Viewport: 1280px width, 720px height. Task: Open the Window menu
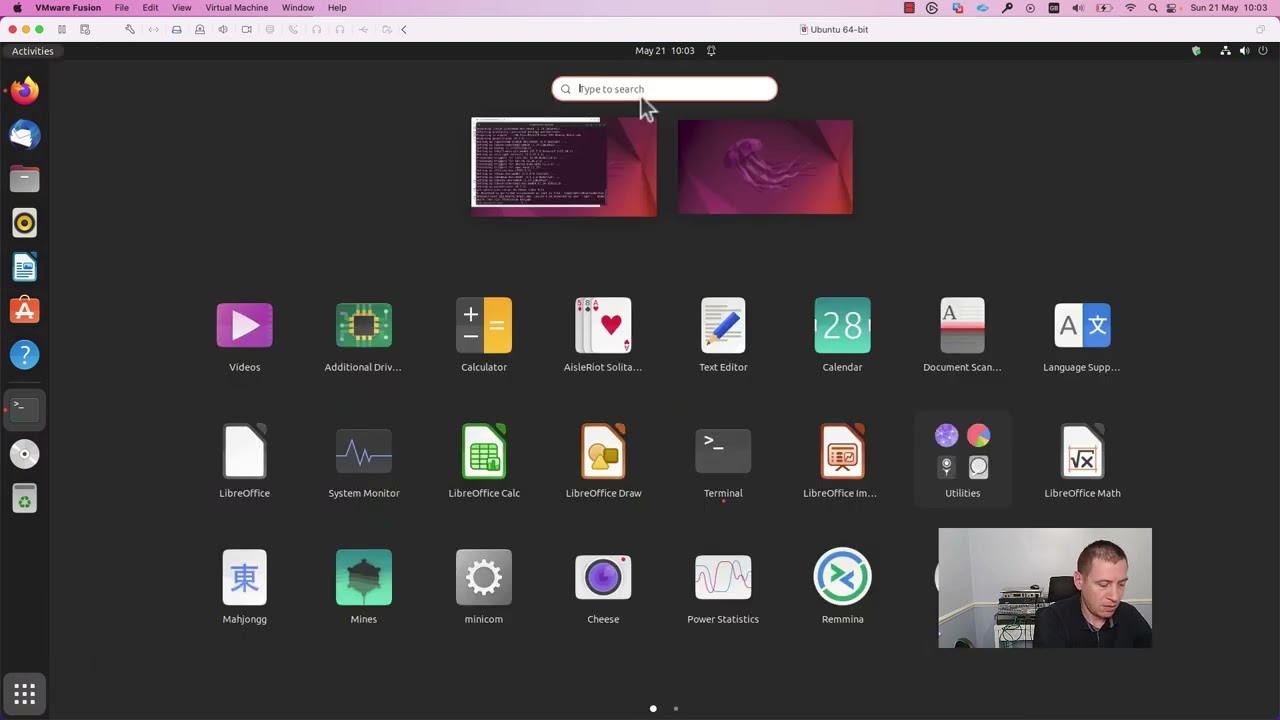[x=298, y=8]
